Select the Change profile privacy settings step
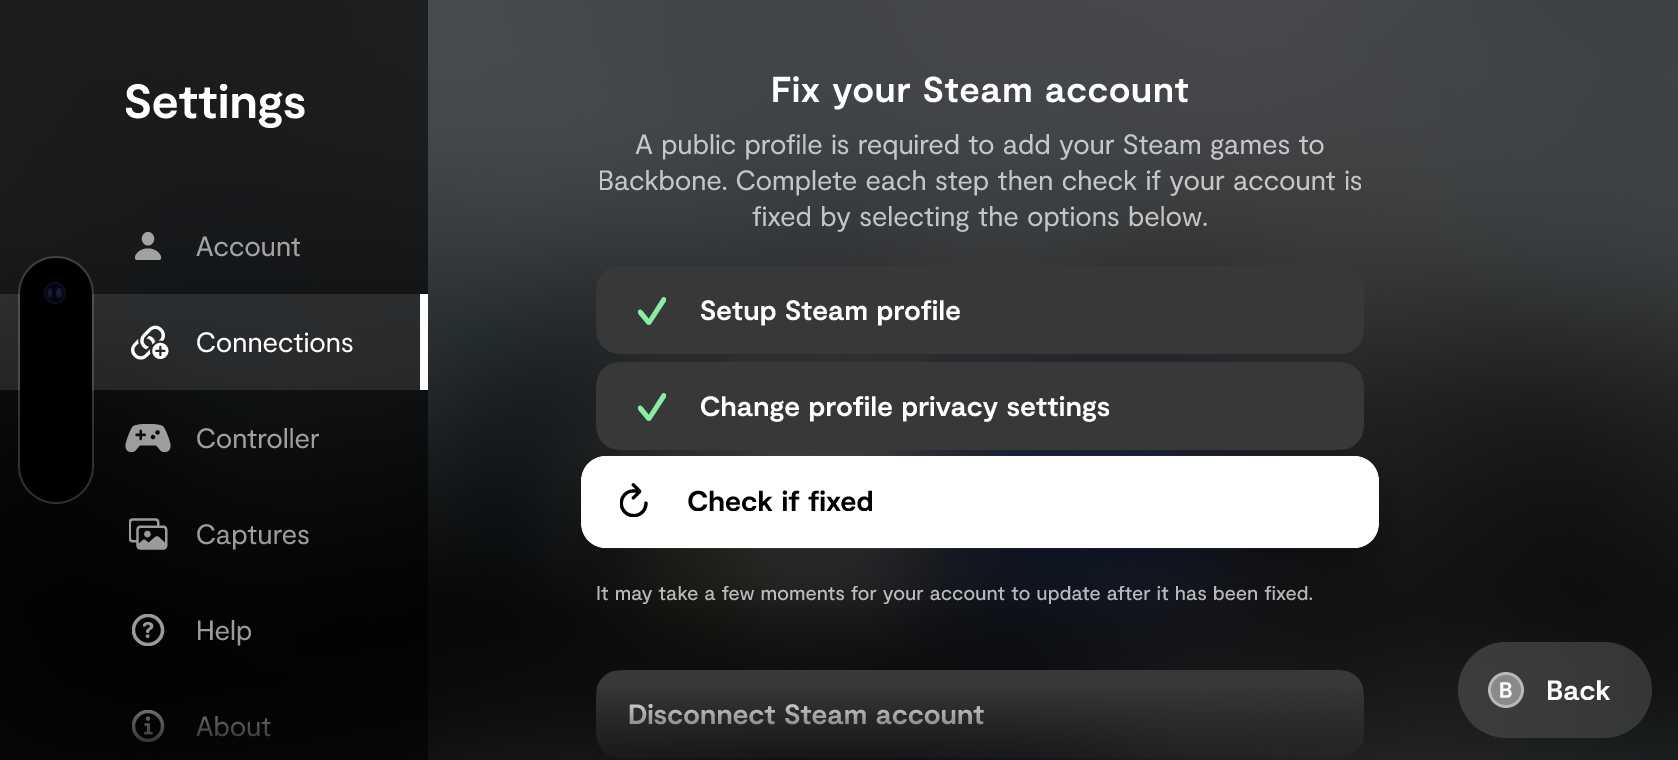 pos(980,407)
